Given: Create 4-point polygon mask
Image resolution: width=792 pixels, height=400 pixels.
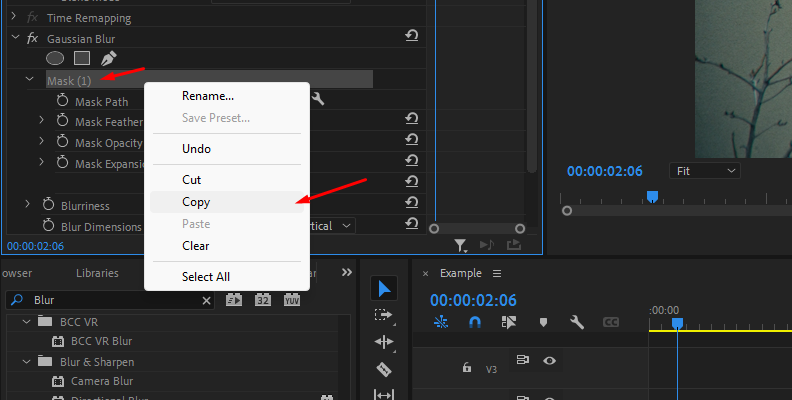Looking at the screenshot, I should 82,58.
